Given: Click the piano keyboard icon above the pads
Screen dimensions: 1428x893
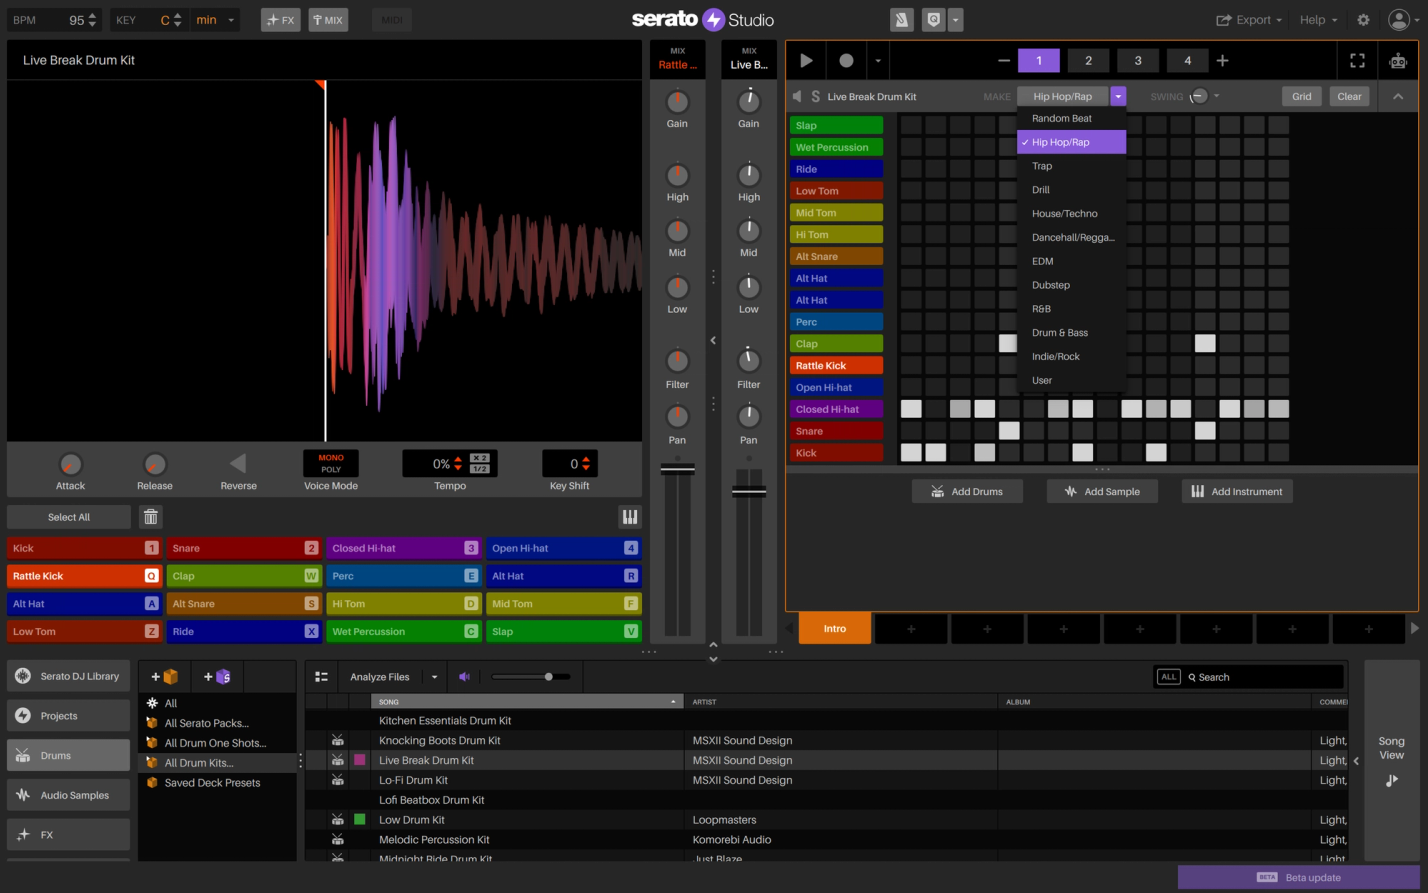Looking at the screenshot, I should tap(630, 516).
